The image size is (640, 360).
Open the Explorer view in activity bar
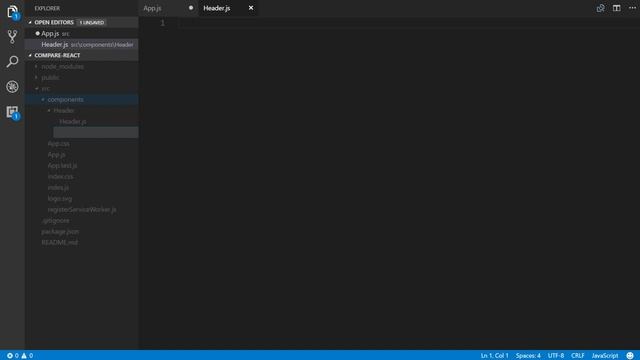click(x=12, y=11)
